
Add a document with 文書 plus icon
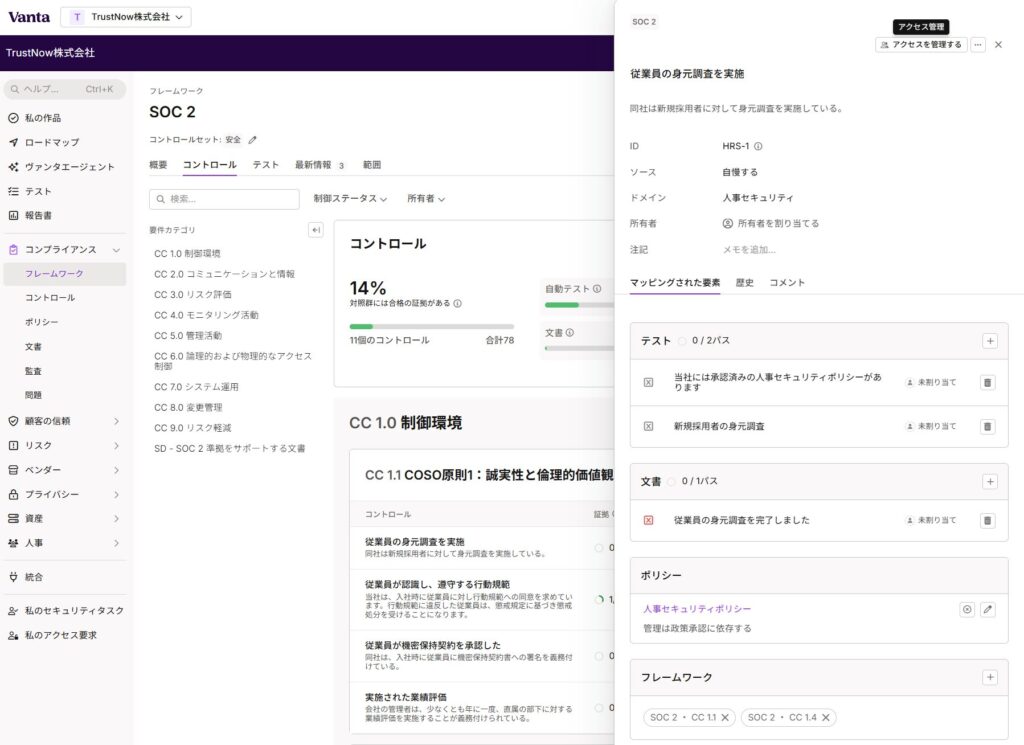click(x=990, y=481)
